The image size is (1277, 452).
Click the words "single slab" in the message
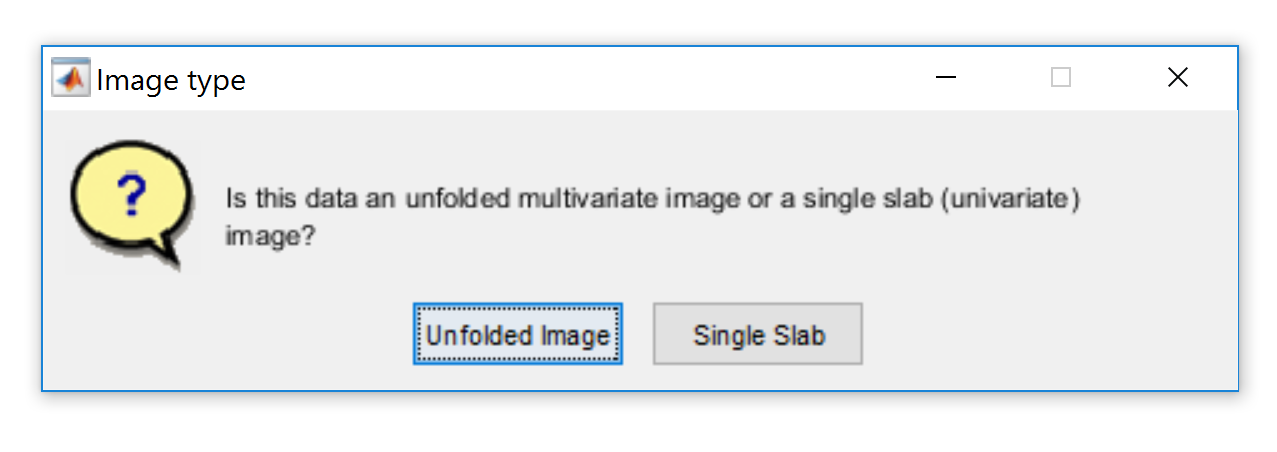pos(862,199)
